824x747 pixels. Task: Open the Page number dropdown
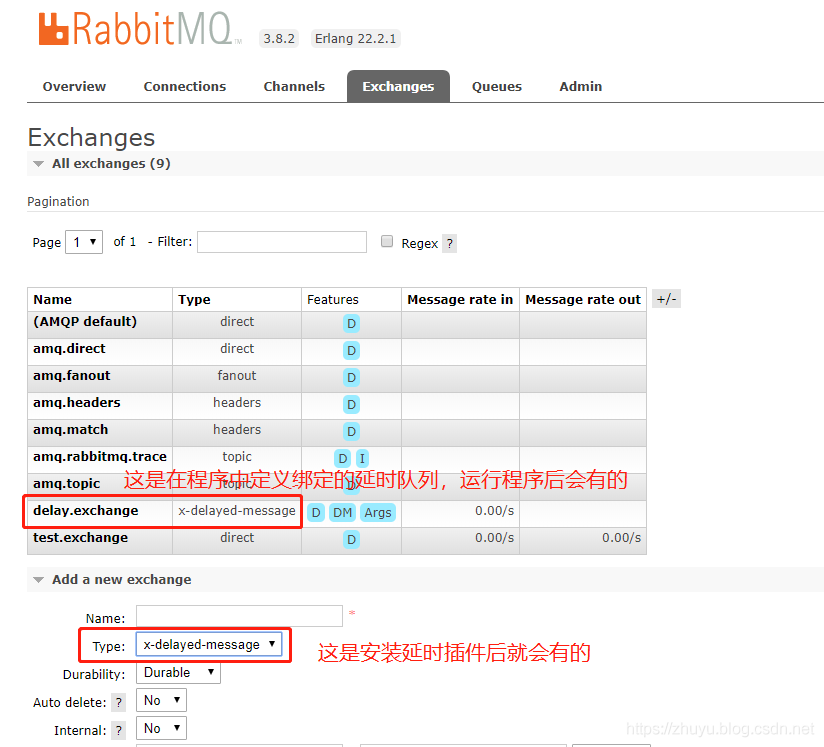[84, 242]
